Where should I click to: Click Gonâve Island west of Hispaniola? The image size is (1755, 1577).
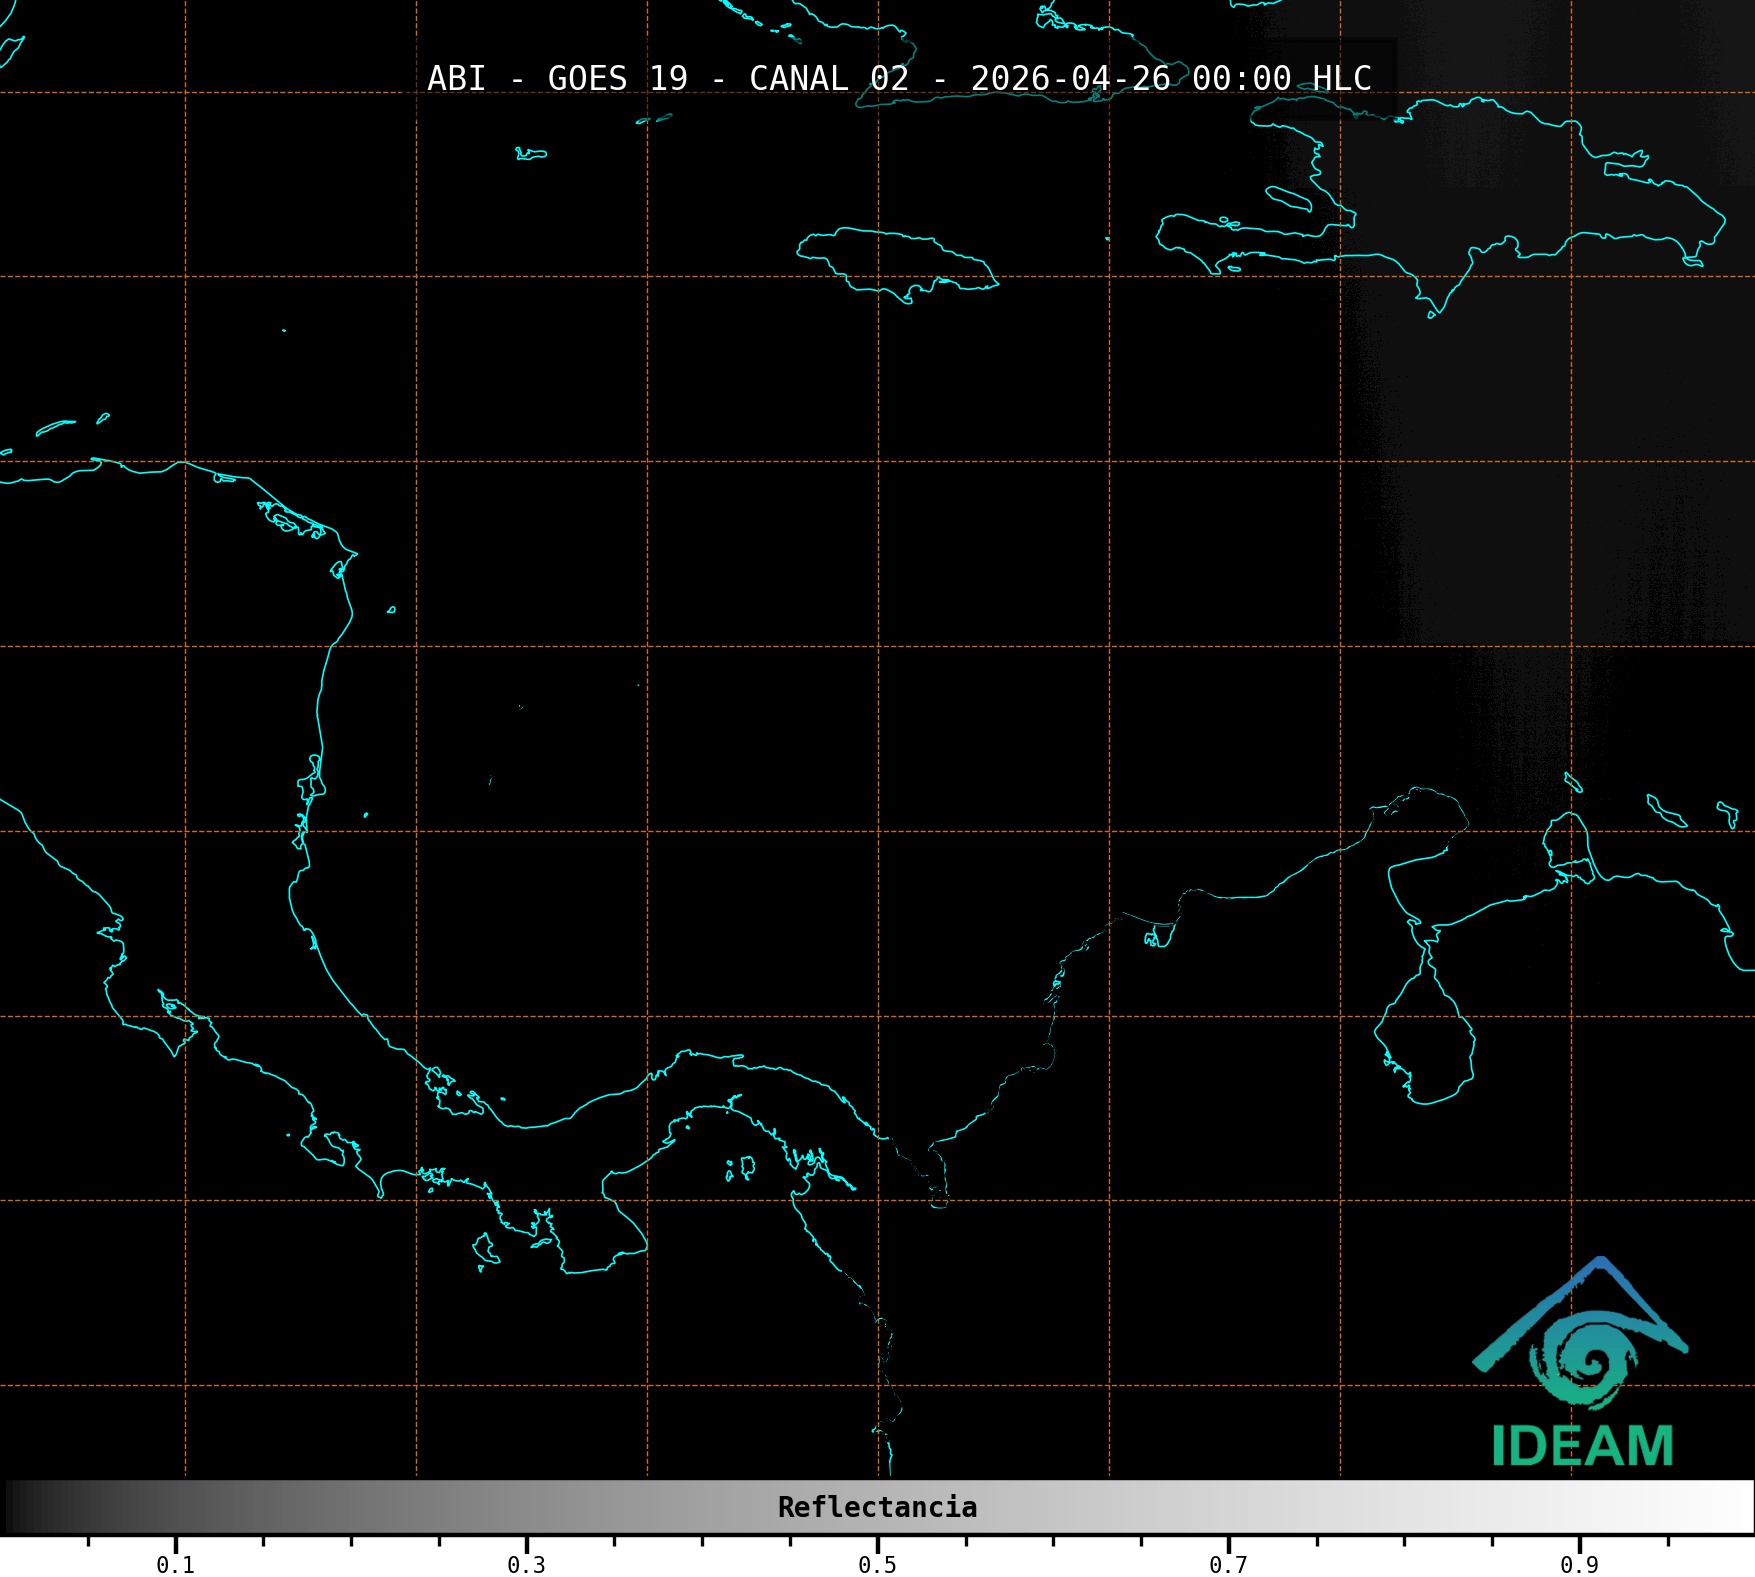coord(1288,198)
